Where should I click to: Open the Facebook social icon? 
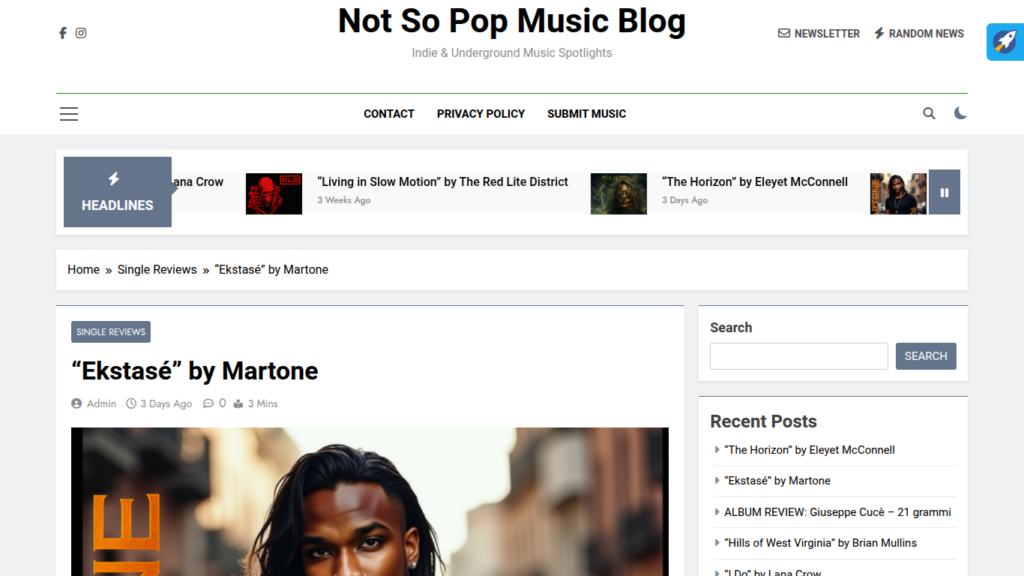click(63, 33)
